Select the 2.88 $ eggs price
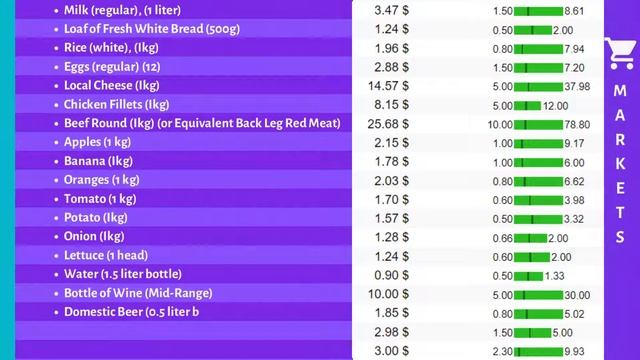The image size is (640, 360). 391,67
